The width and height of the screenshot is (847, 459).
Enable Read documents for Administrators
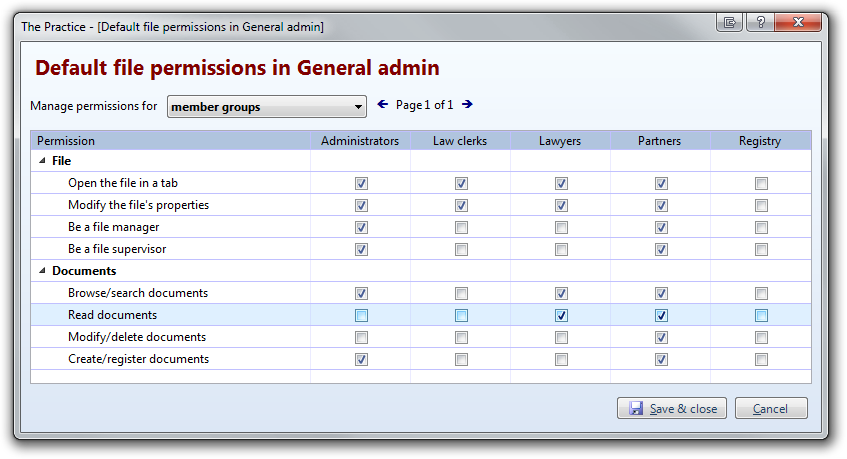[x=361, y=315]
